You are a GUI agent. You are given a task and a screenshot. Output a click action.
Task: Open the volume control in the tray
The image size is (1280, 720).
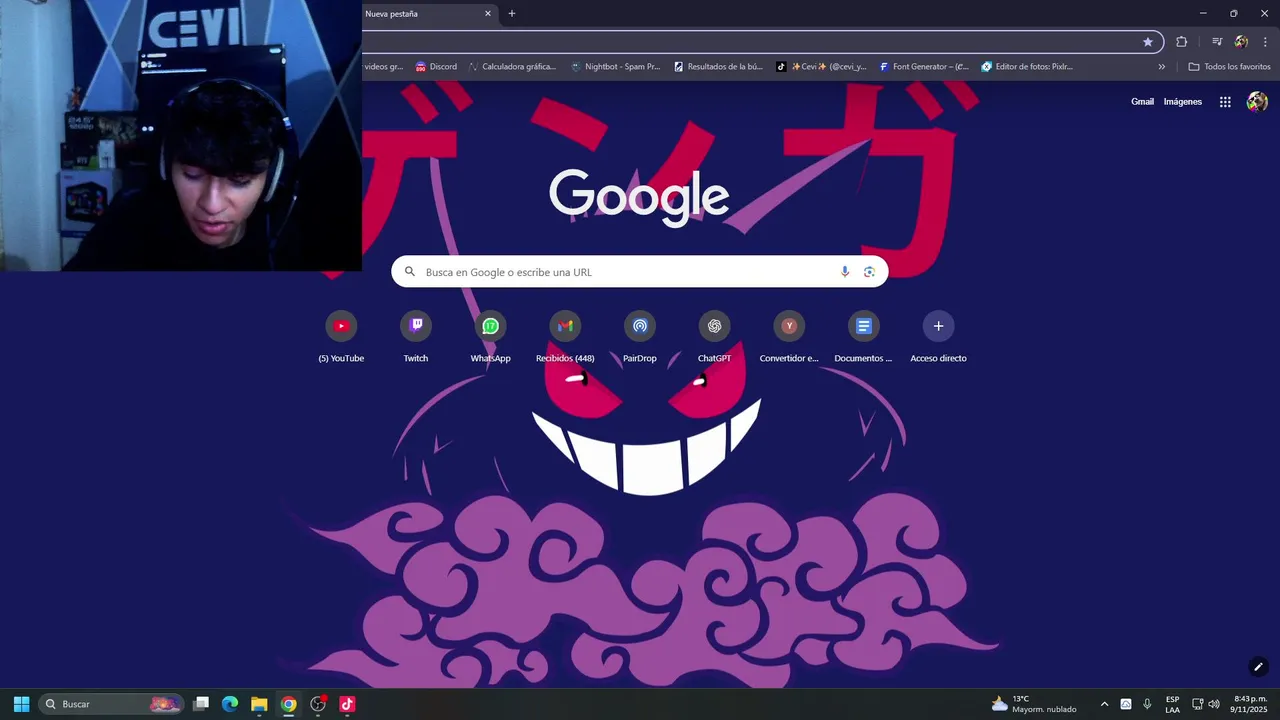[x=1214, y=704]
